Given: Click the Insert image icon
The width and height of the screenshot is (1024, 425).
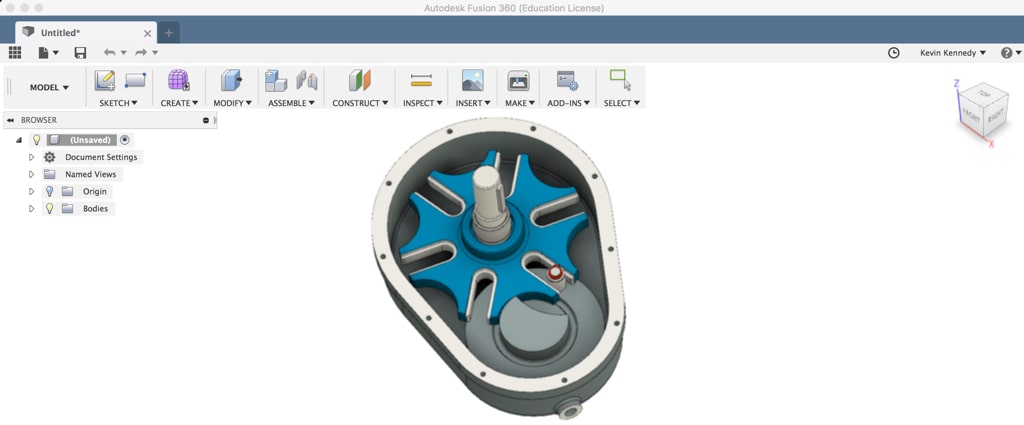Looking at the screenshot, I should (473, 80).
